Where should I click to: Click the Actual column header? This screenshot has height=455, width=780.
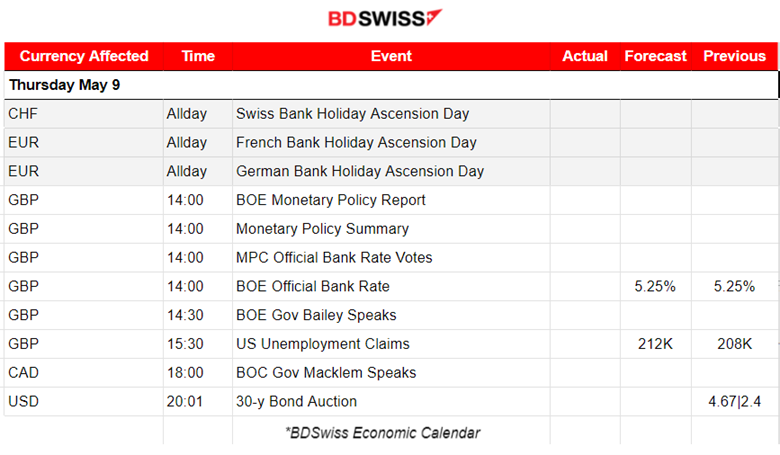tap(585, 56)
